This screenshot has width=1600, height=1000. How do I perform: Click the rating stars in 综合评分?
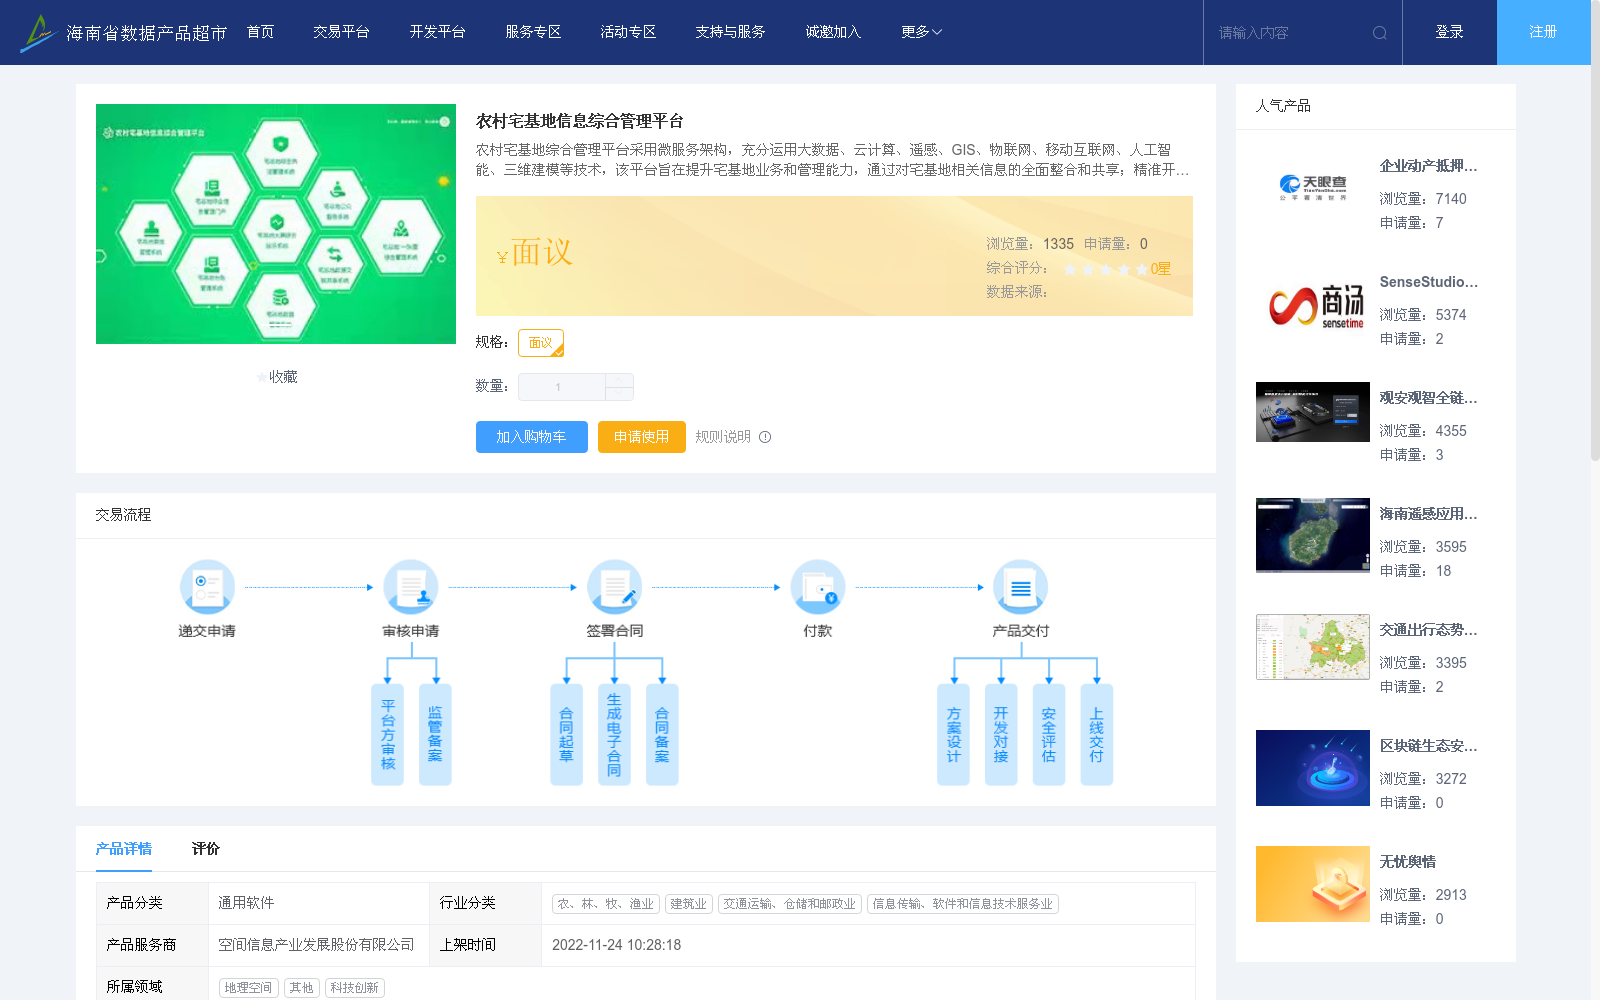click(x=1106, y=269)
